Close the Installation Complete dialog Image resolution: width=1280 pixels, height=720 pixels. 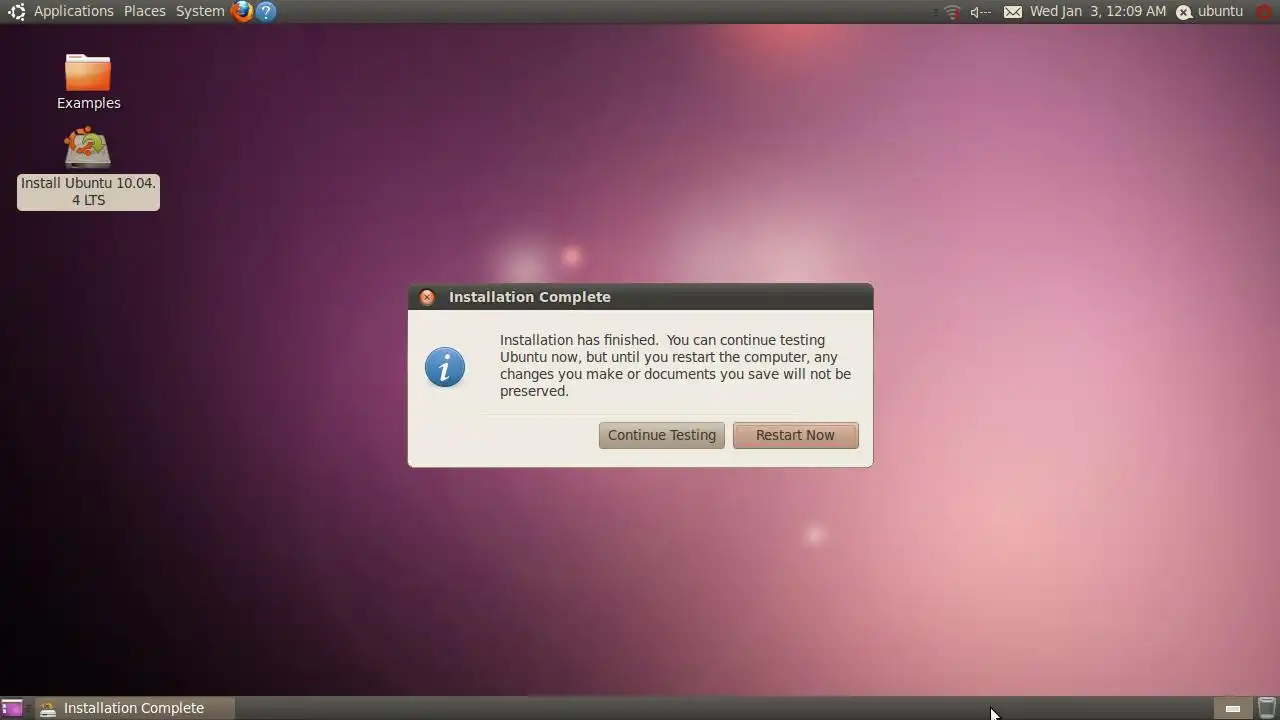point(427,297)
